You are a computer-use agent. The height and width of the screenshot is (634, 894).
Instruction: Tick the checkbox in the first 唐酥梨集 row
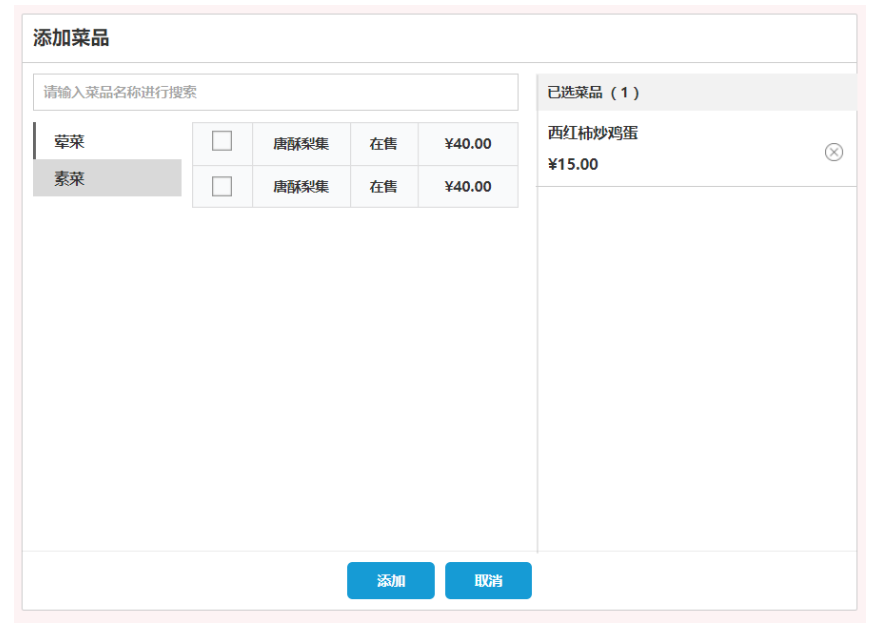coord(222,141)
